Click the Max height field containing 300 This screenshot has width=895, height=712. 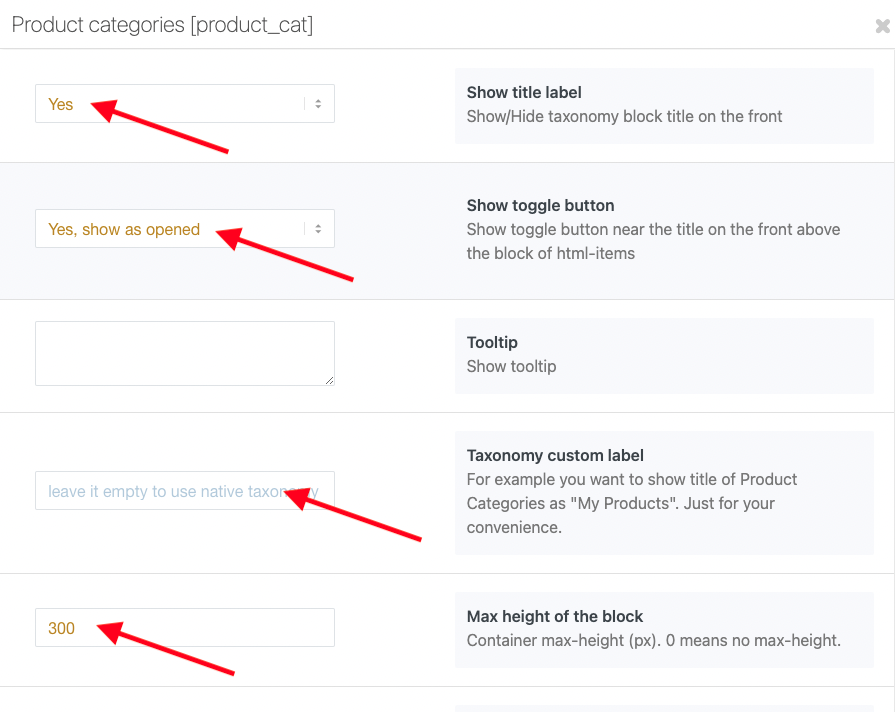[185, 627]
